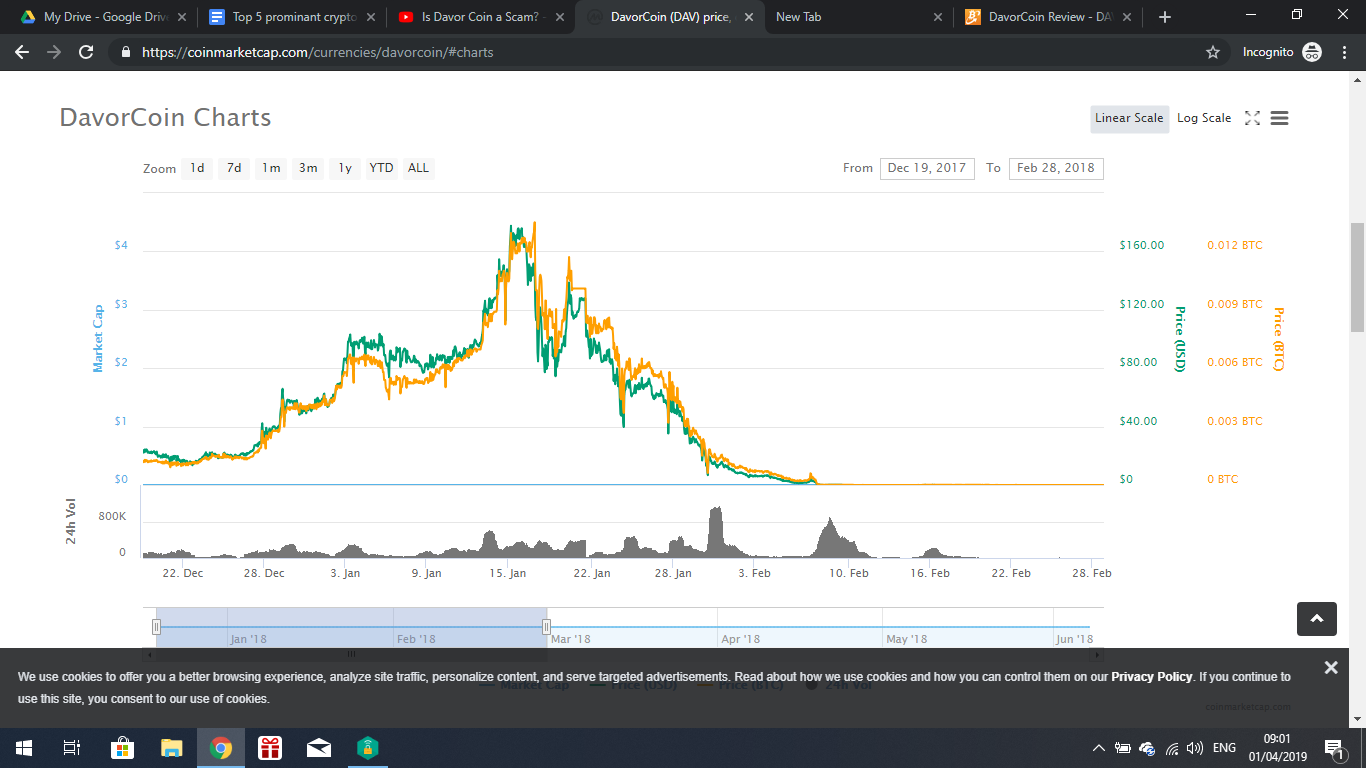The width and height of the screenshot is (1366, 768).
Task: Open chart hamburger export menu
Action: pos(1279,118)
